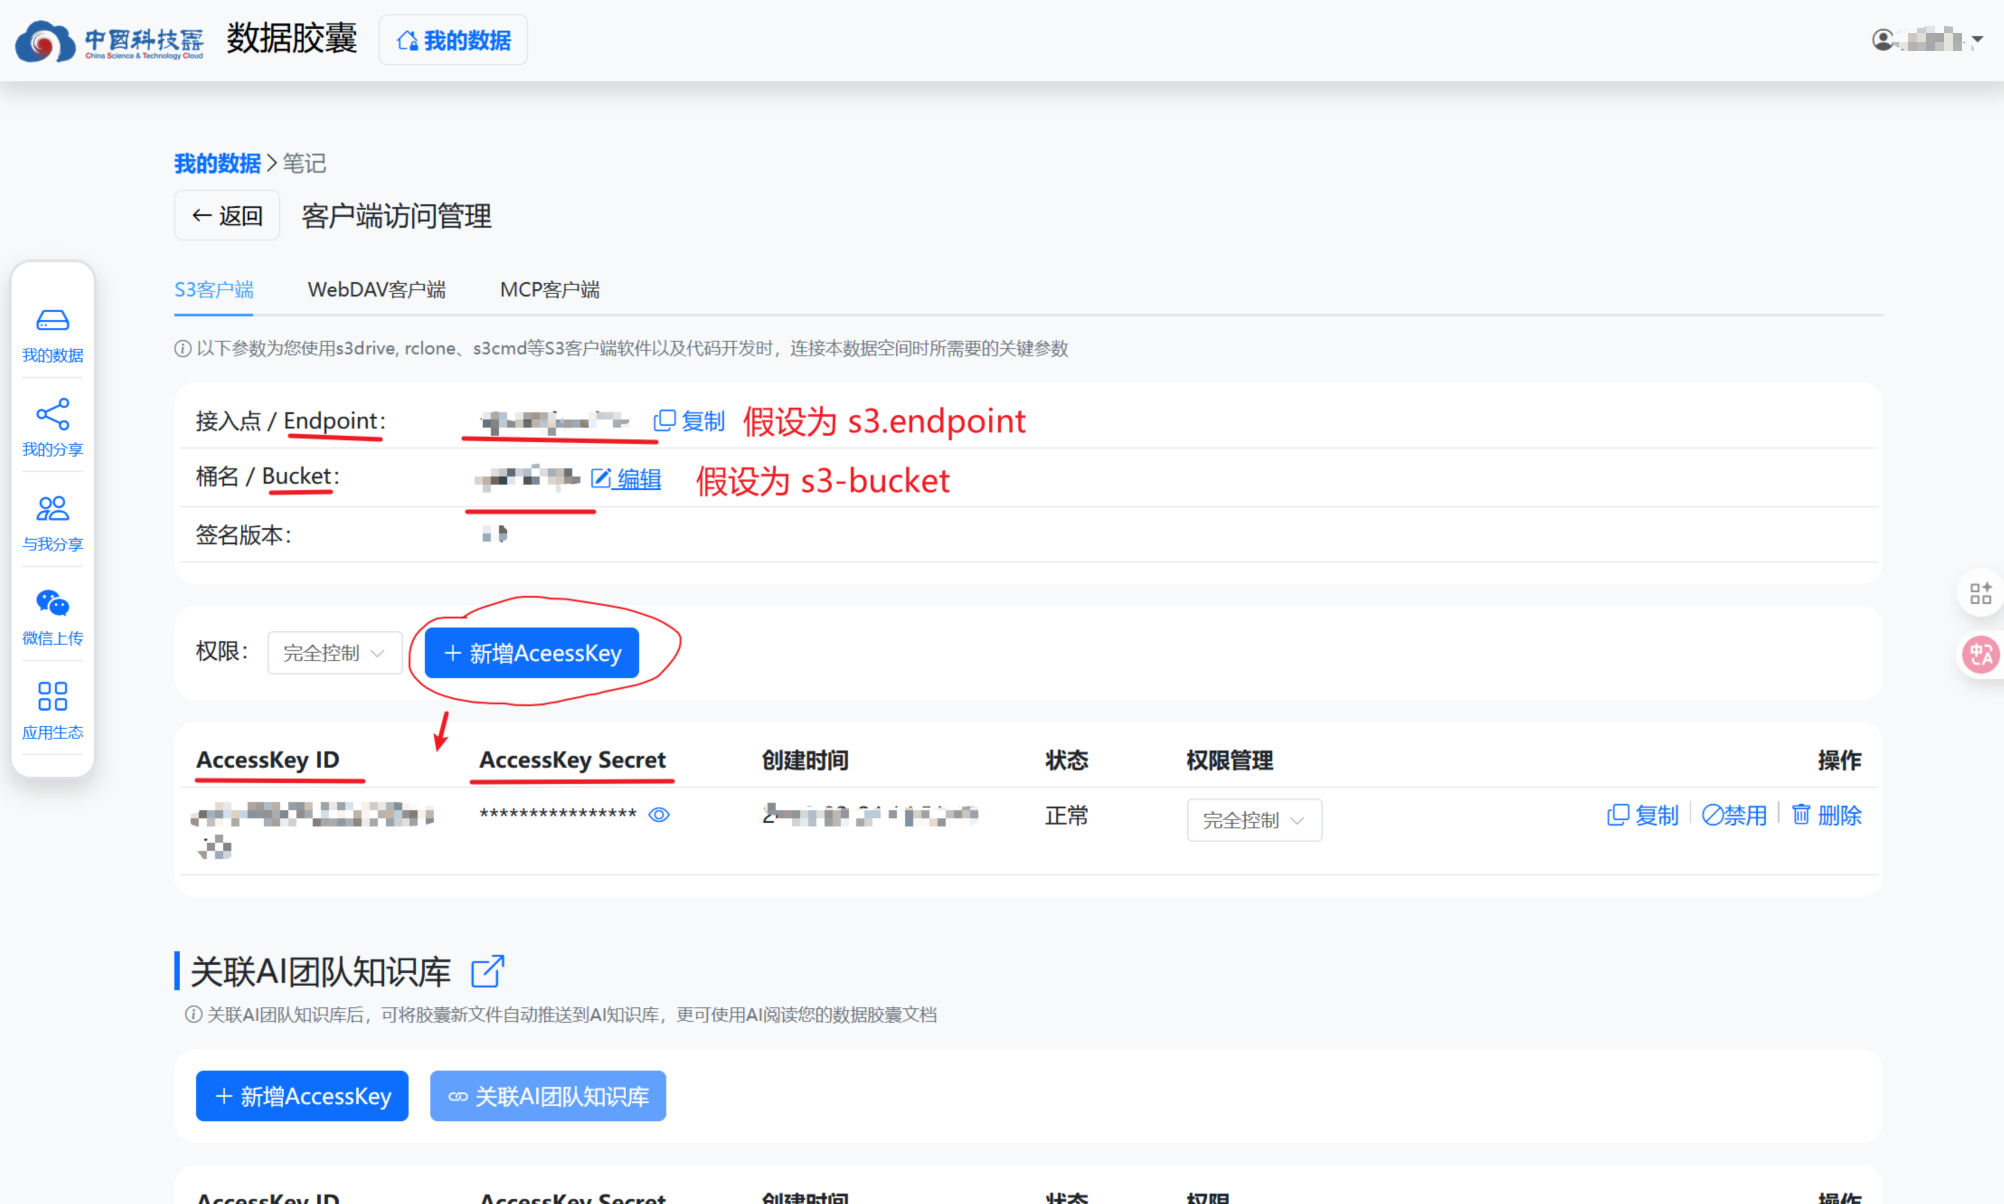This screenshot has width=2004, height=1204.
Task: Switch to S3客户端 tab
Action: pos(214,290)
